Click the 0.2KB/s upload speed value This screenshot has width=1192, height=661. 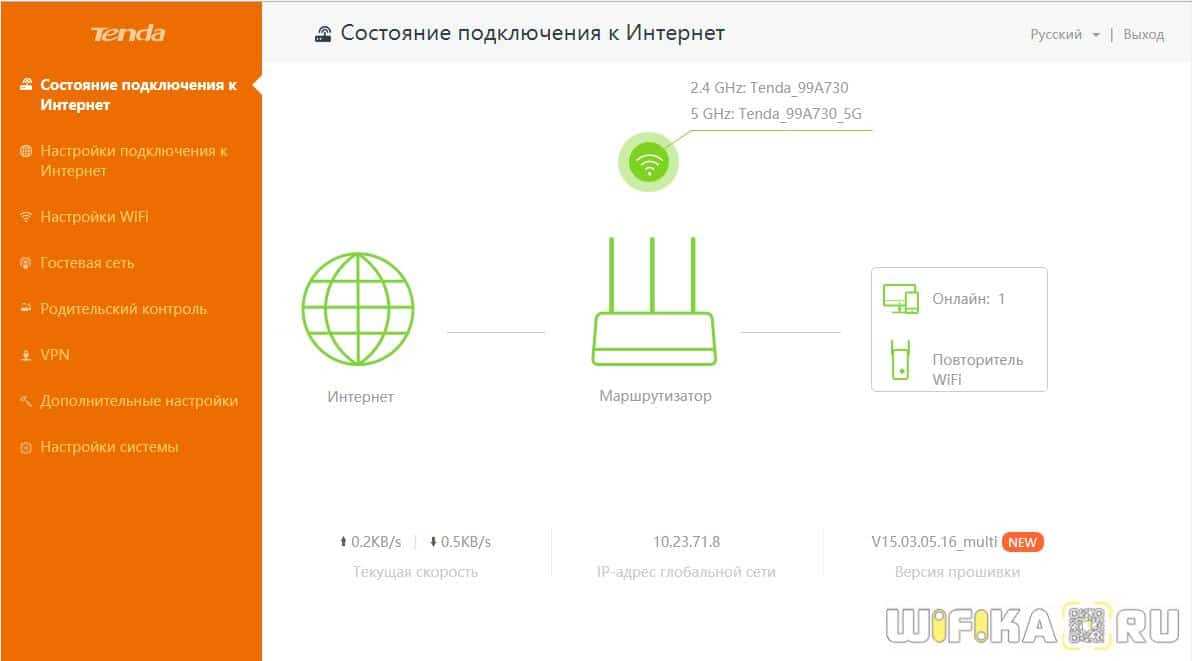point(376,542)
